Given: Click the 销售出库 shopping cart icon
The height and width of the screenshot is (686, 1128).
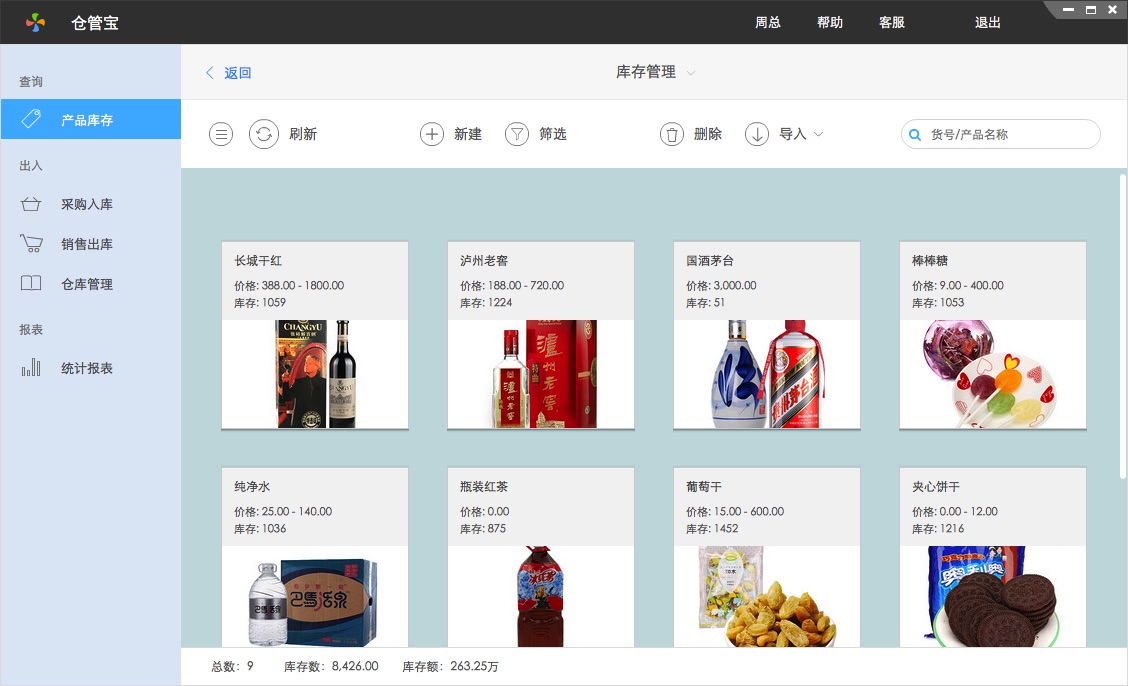Looking at the screenshot, I should point(31,244).
